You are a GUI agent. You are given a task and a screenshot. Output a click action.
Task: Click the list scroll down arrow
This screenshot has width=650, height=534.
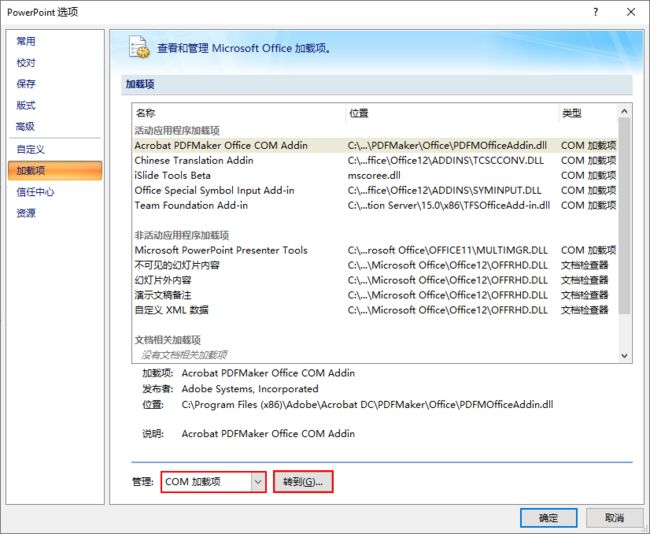tap(624, 356)
